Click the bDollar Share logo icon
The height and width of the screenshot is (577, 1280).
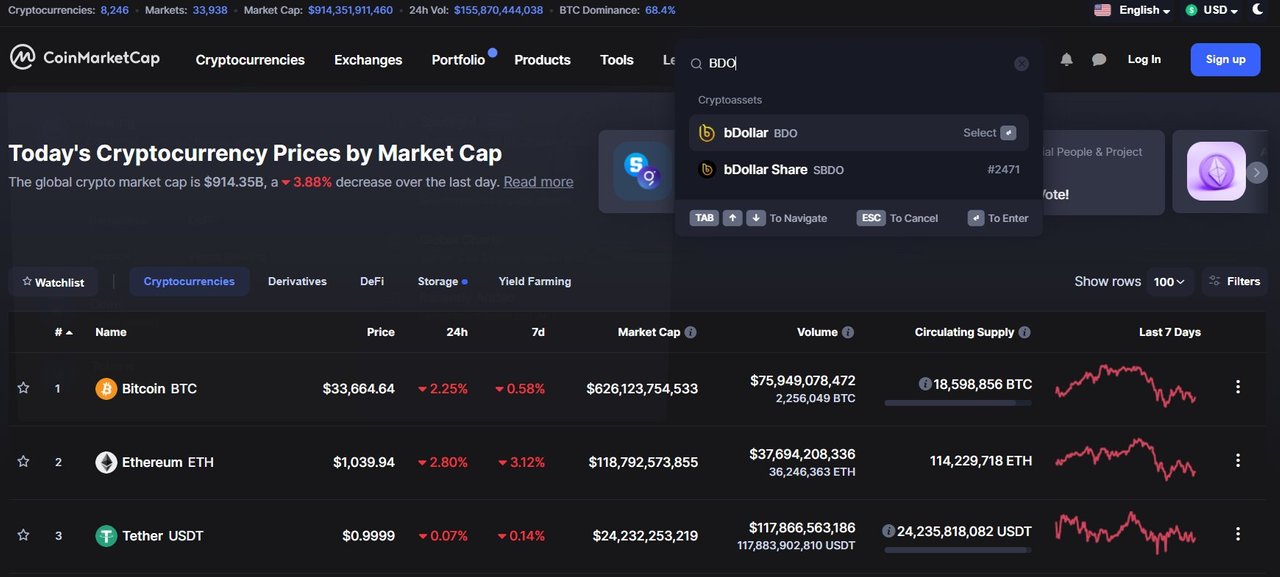(x=707, y=170)
